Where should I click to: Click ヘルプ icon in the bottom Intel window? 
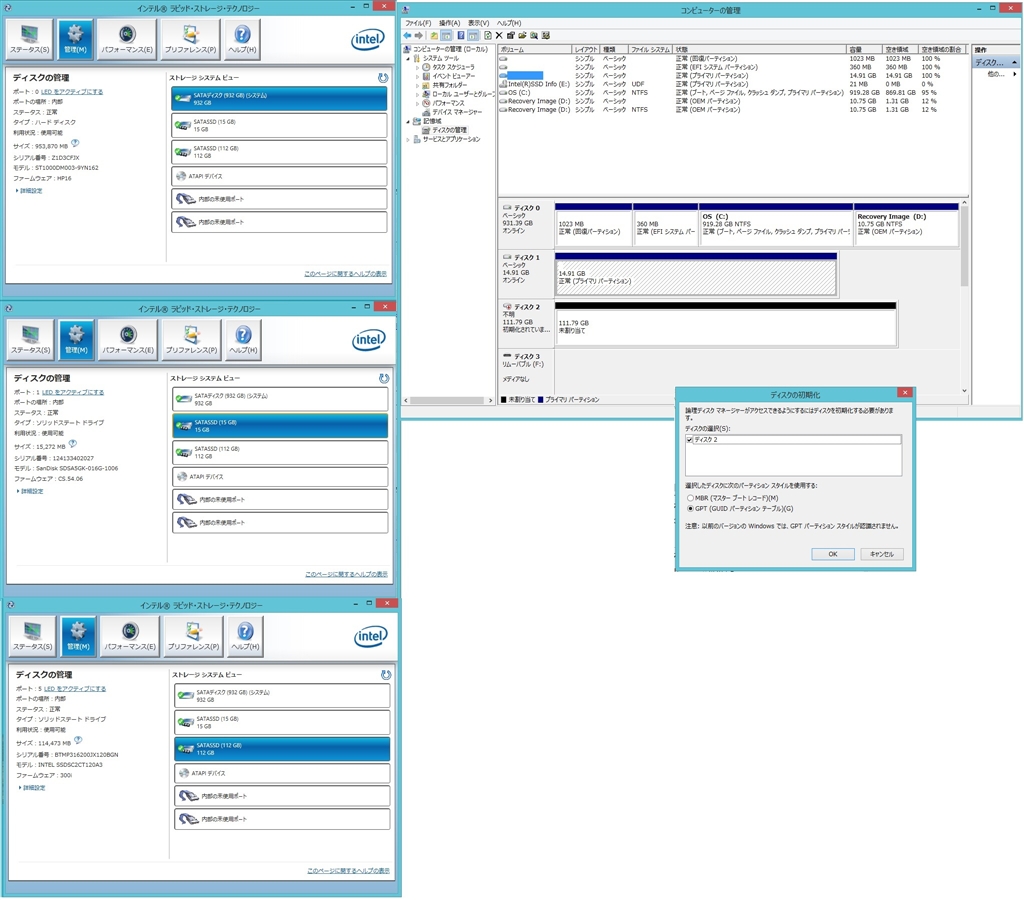coord(245,637)
